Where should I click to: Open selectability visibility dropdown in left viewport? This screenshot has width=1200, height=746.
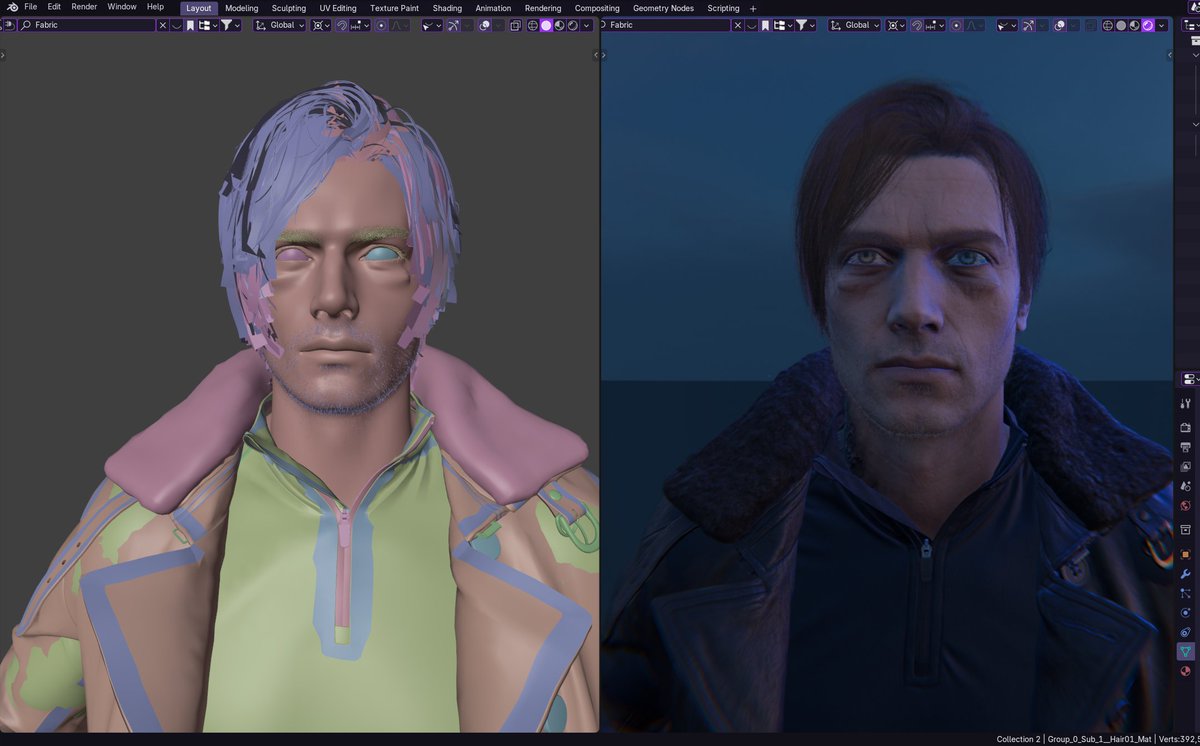tap(431, 25)
